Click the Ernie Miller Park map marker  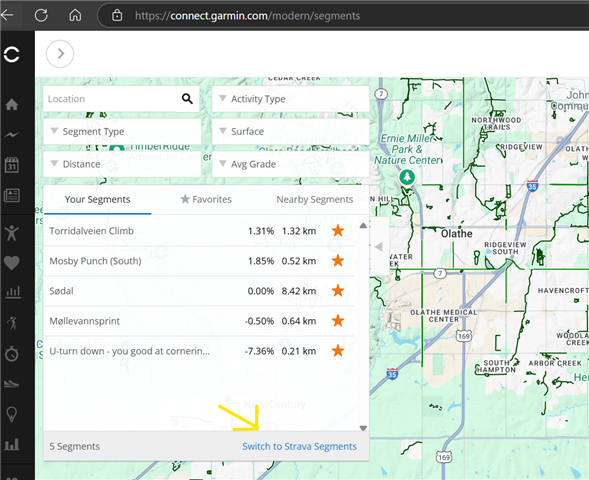coord(407,177)
